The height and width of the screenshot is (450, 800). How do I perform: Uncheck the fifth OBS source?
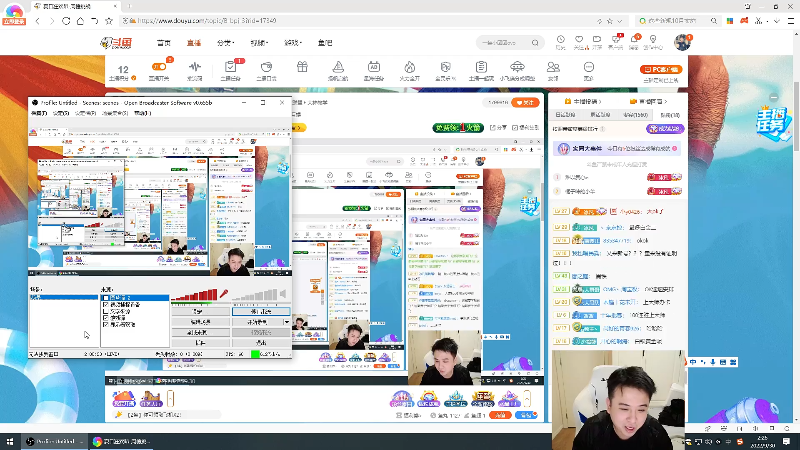[x=106, y=324]
